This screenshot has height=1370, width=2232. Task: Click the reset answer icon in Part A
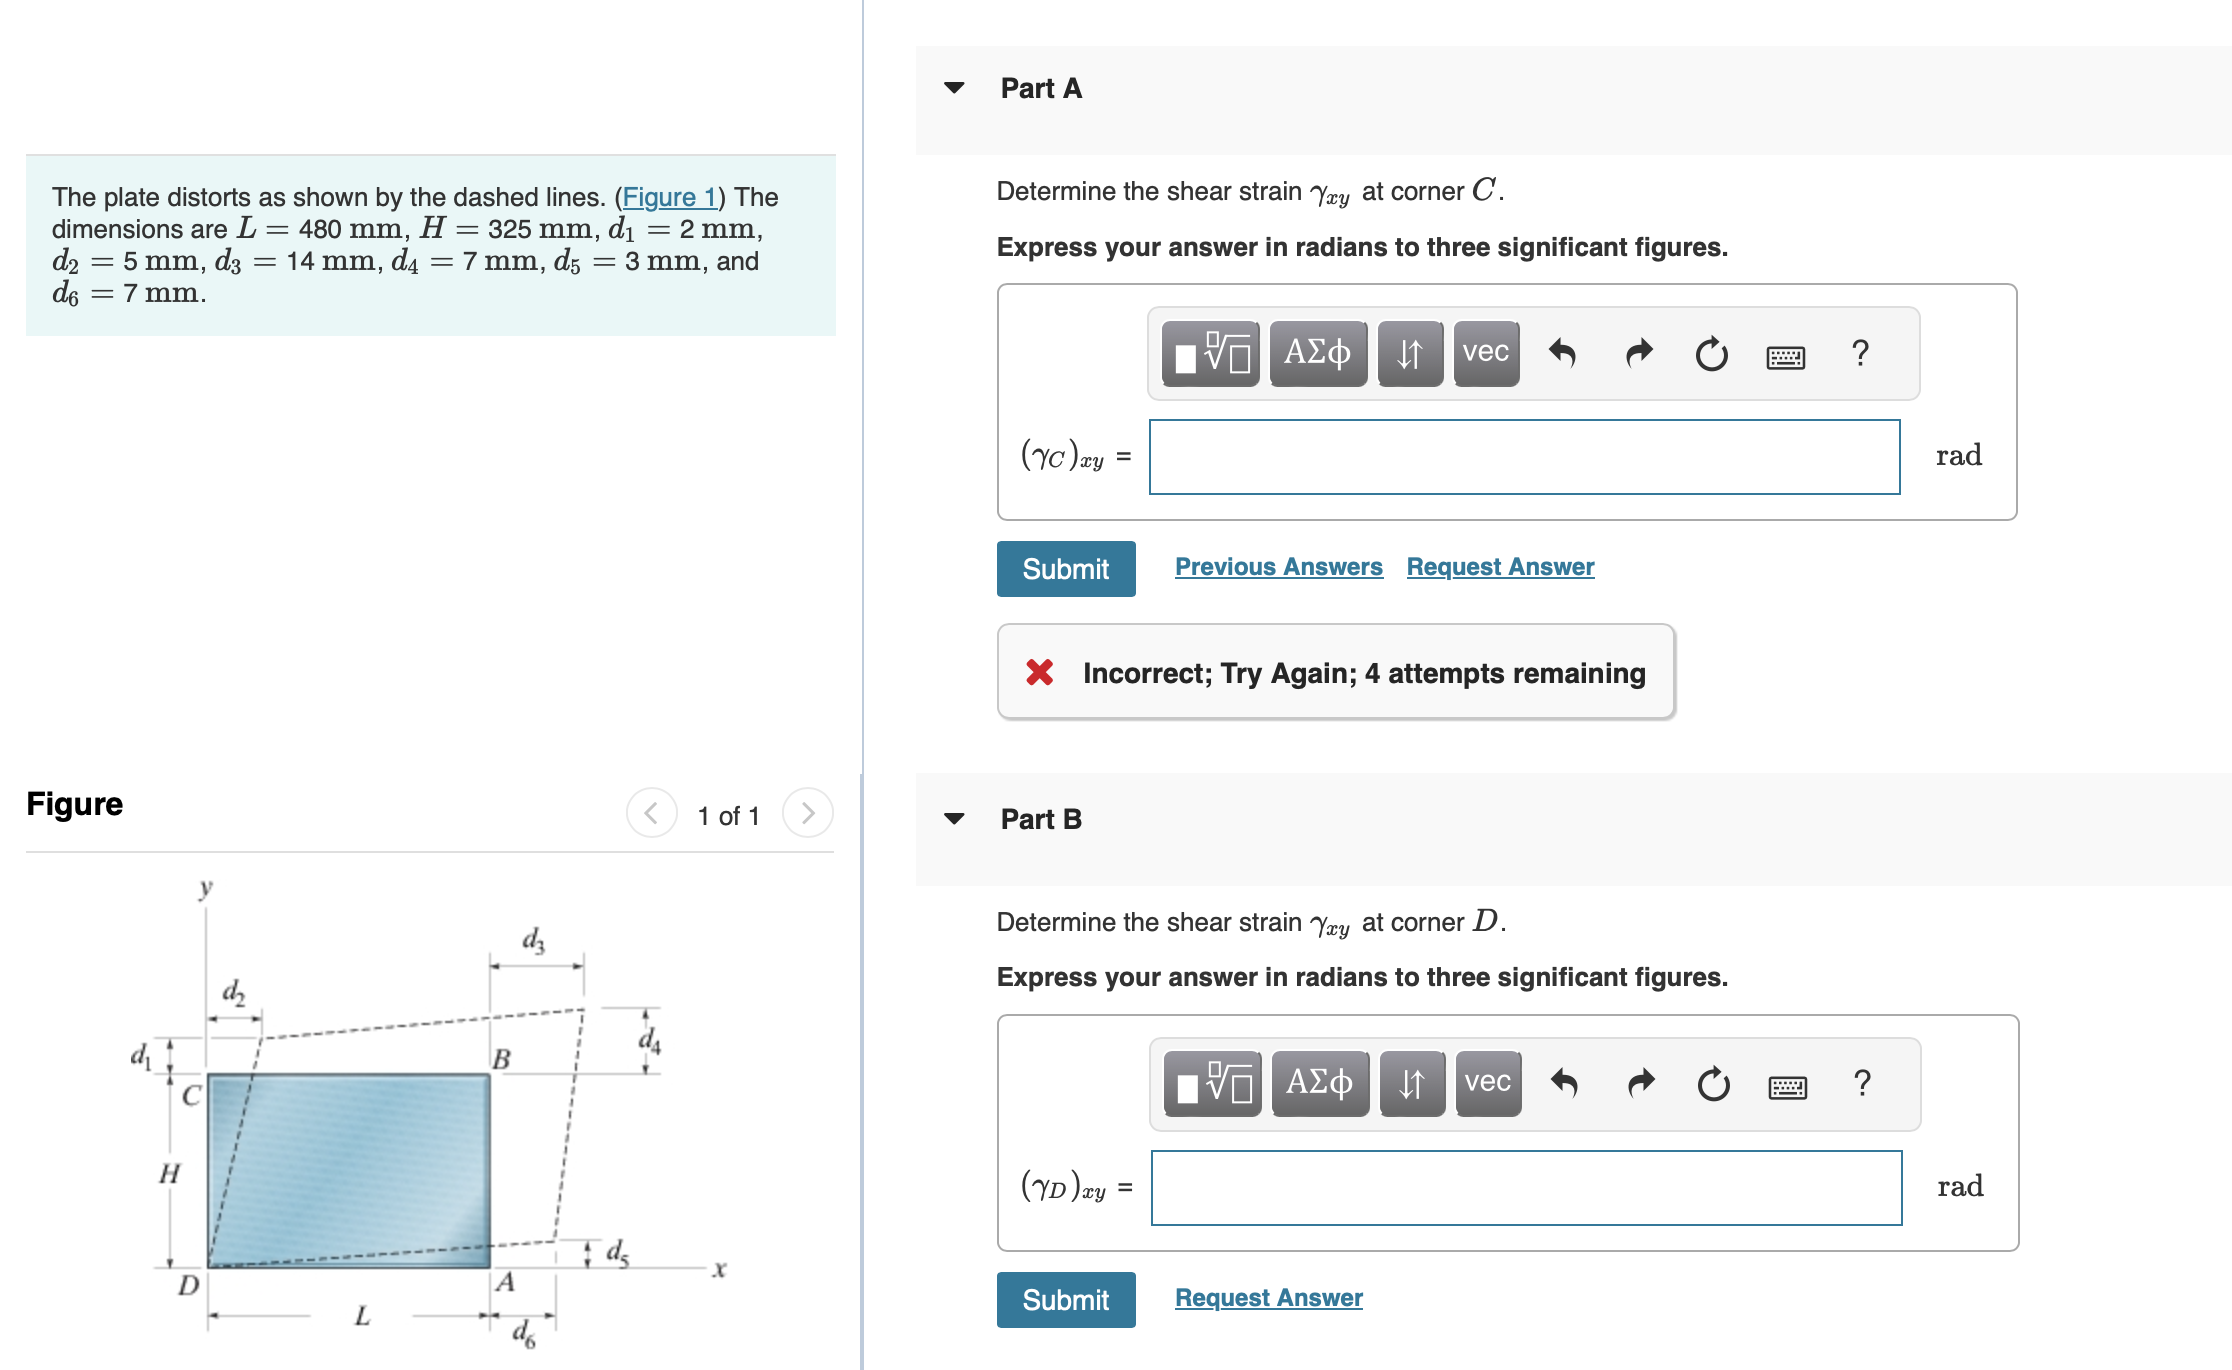1711,352
